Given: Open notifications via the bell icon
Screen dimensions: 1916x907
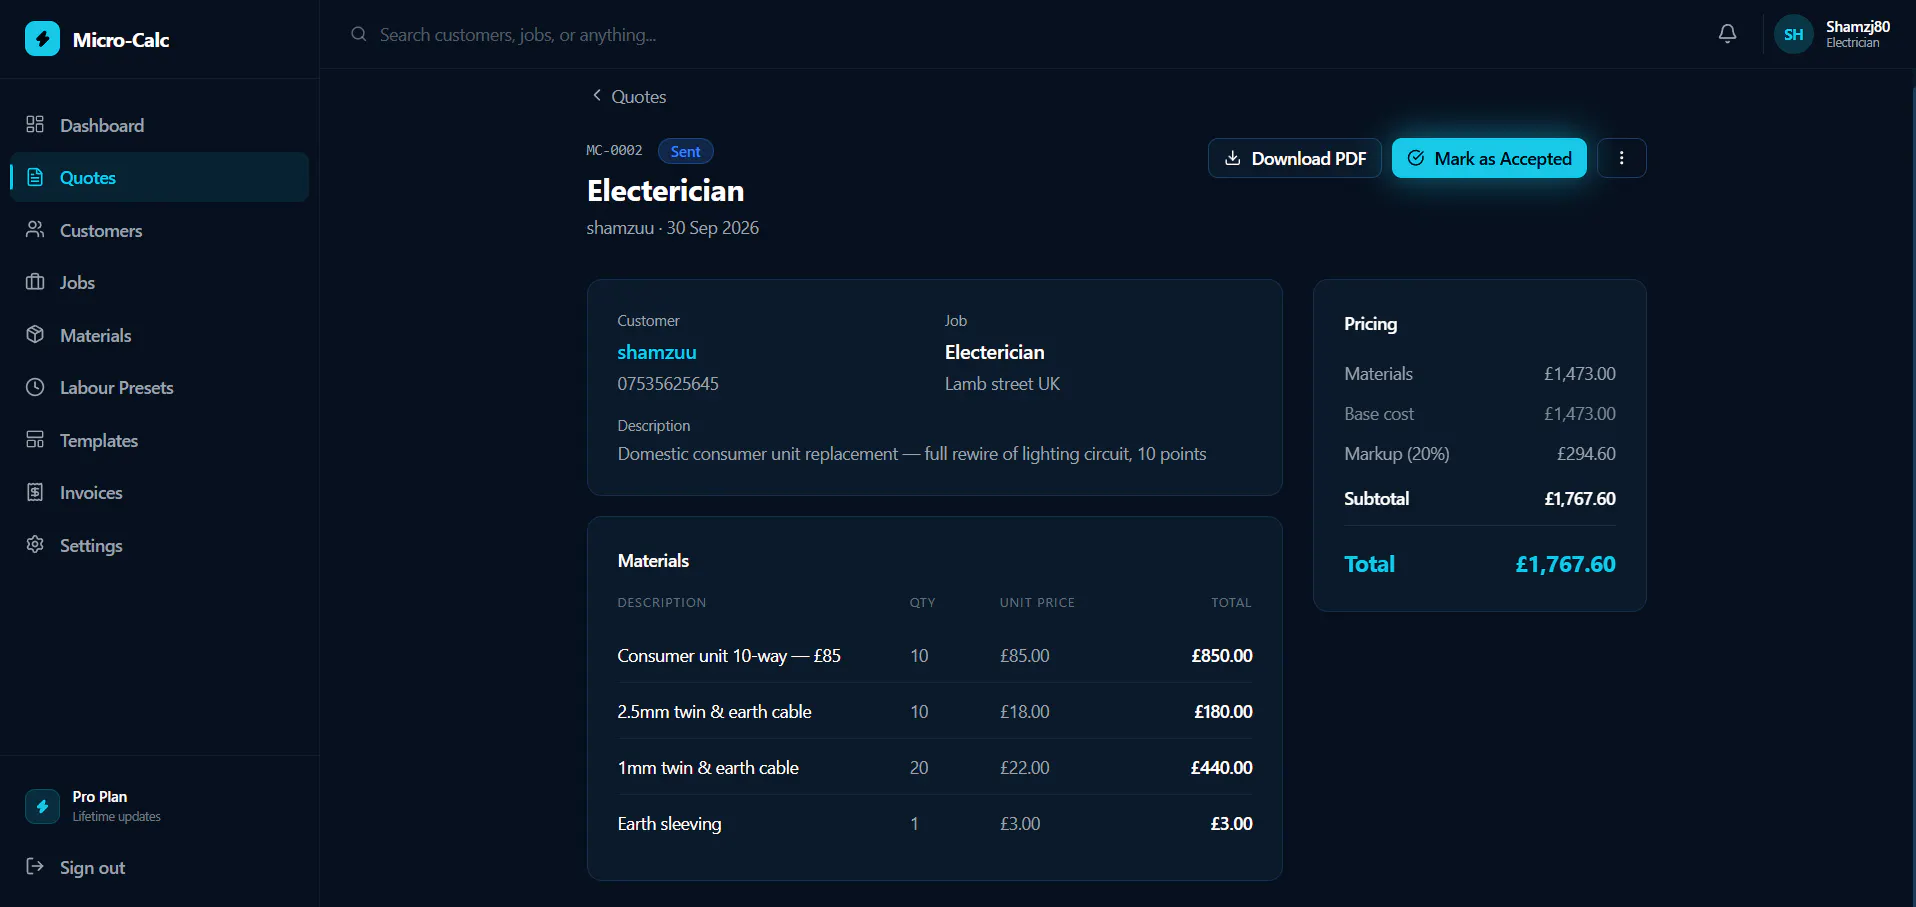Looking at the screenshot, I should [1727, 34].
